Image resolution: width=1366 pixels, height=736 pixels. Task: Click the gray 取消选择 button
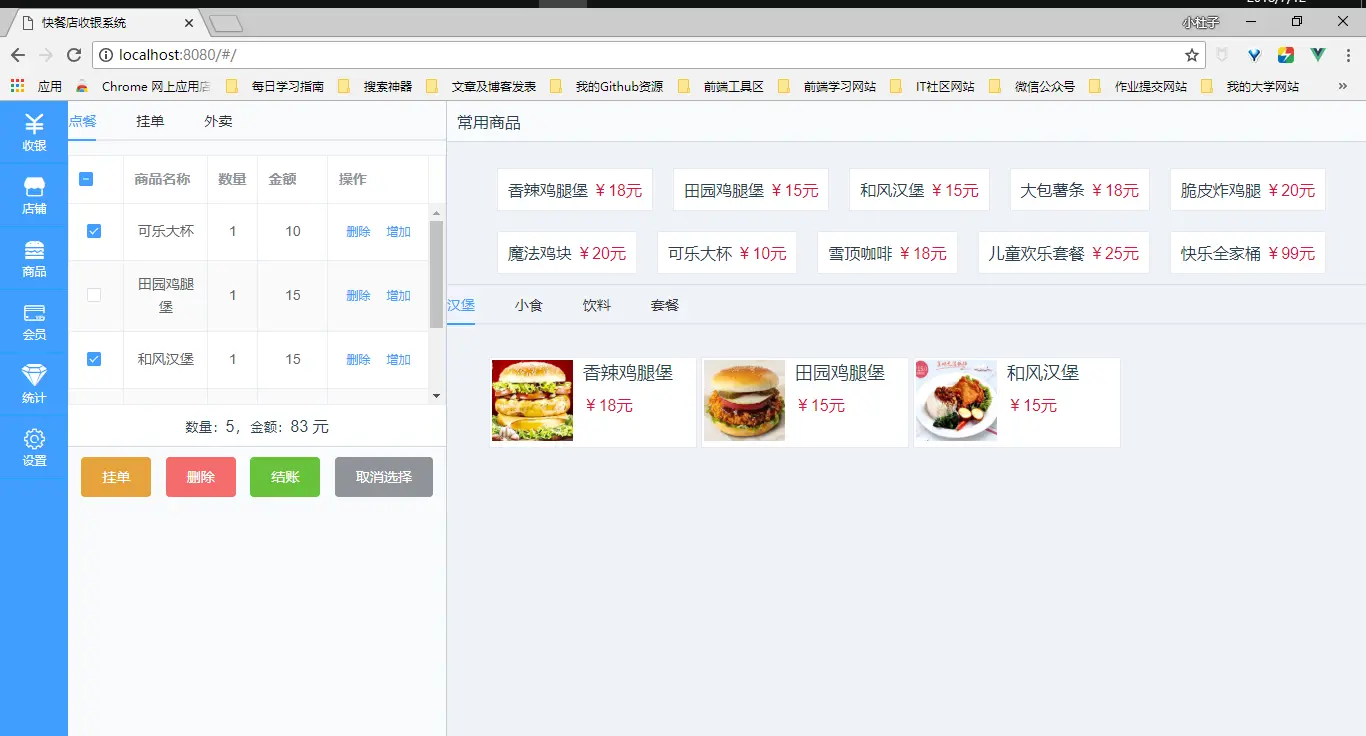point(384,477)
